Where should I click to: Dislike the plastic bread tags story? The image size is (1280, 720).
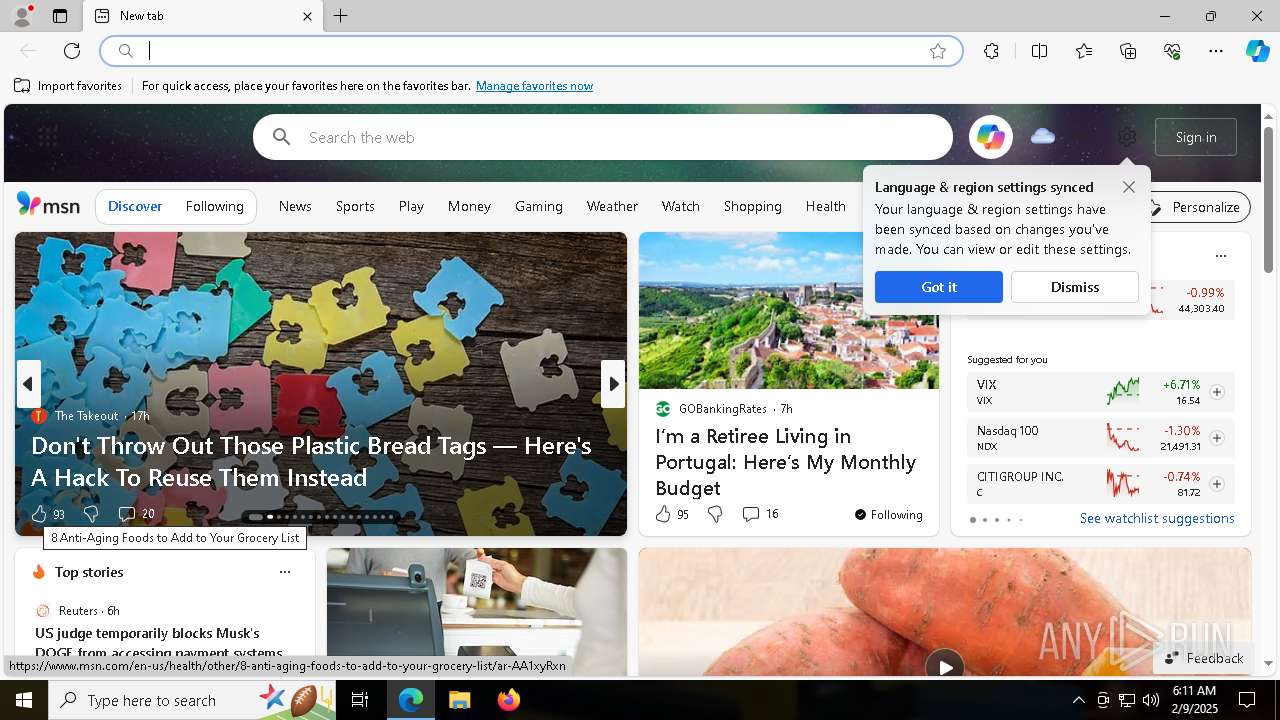pyautogui.click(x=91, y=514)
